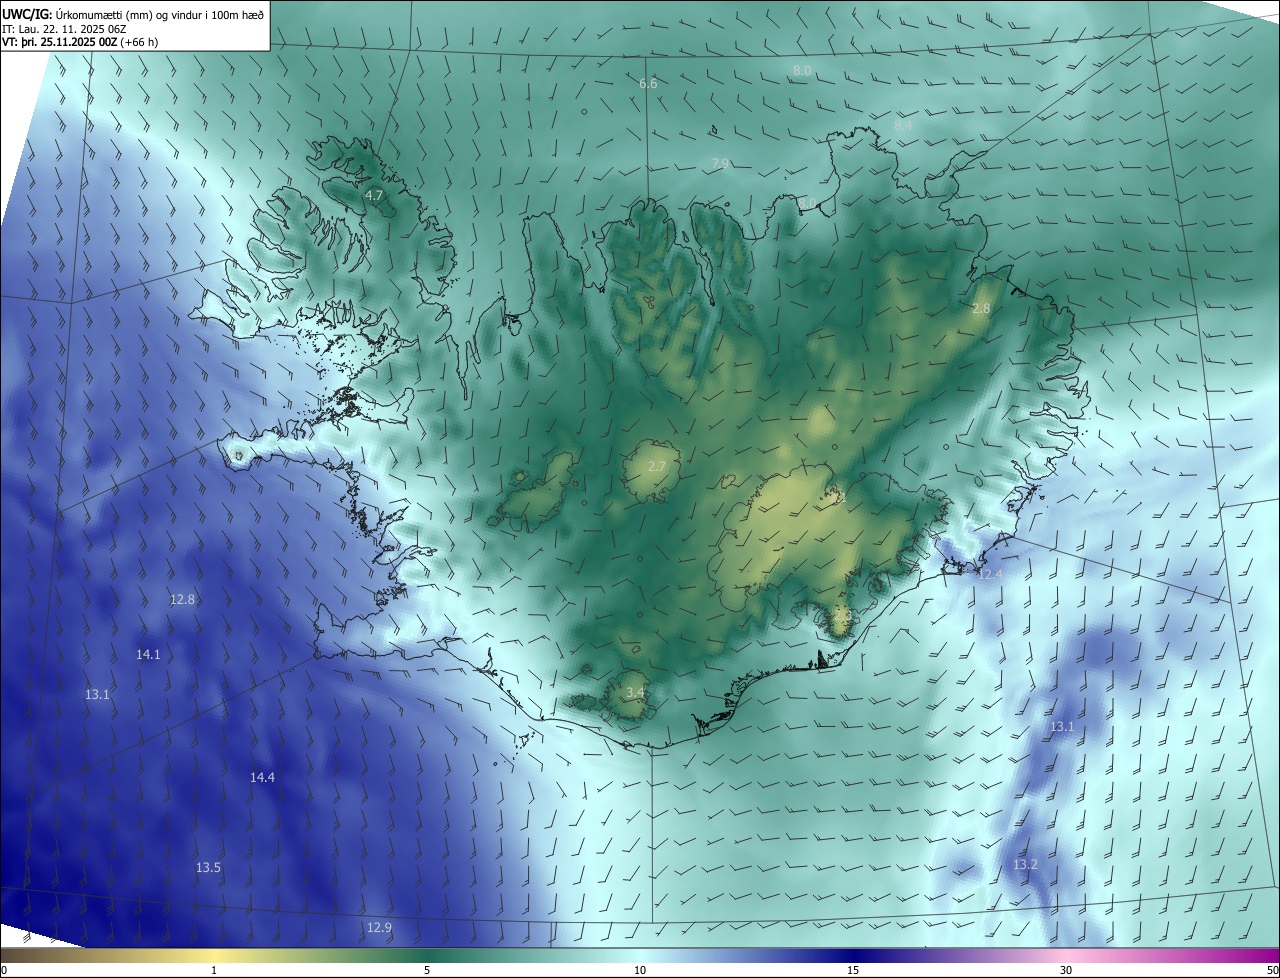Image resolution: width=1280 pixels, height=978 pixels.
Task: Pick the 13.1 label above the 13.2 value
Action: point(1061,726)
